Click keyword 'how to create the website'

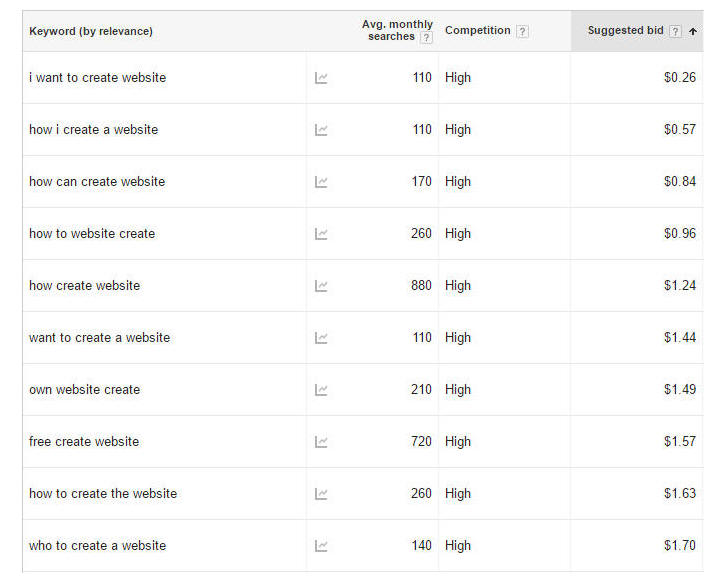tap(103, 494)
